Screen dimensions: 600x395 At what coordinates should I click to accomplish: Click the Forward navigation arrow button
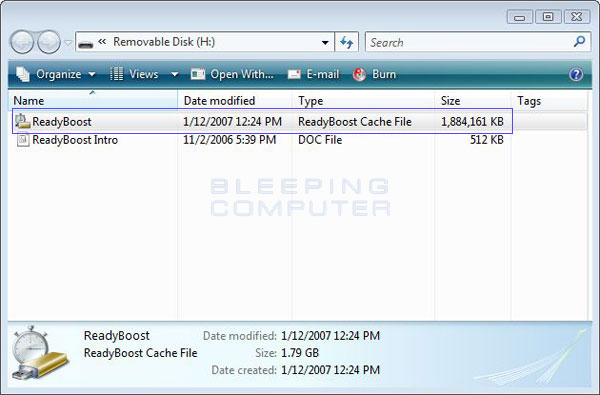click(49, 42)
